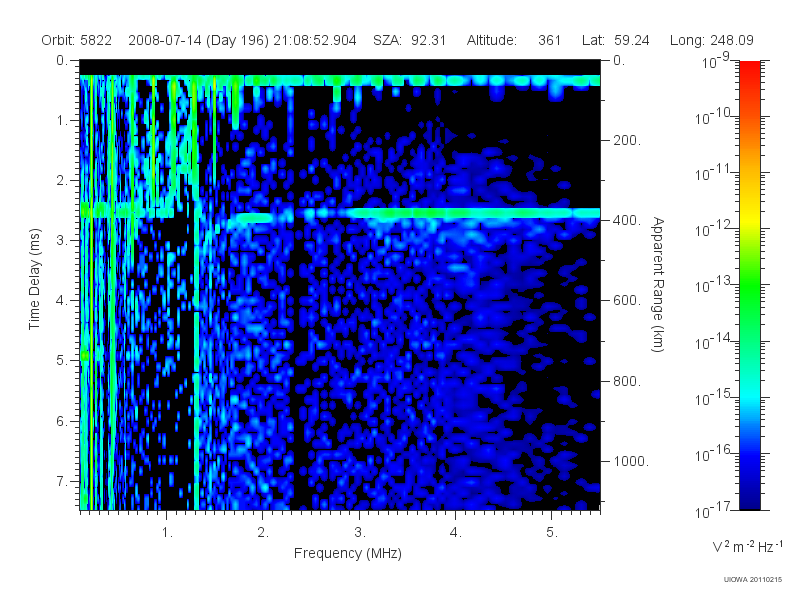Viewport: 800px width, 600px height.
Task: Click the '400.' apparent range tick label
Action: pyautogui.click(x=627, y=220)
